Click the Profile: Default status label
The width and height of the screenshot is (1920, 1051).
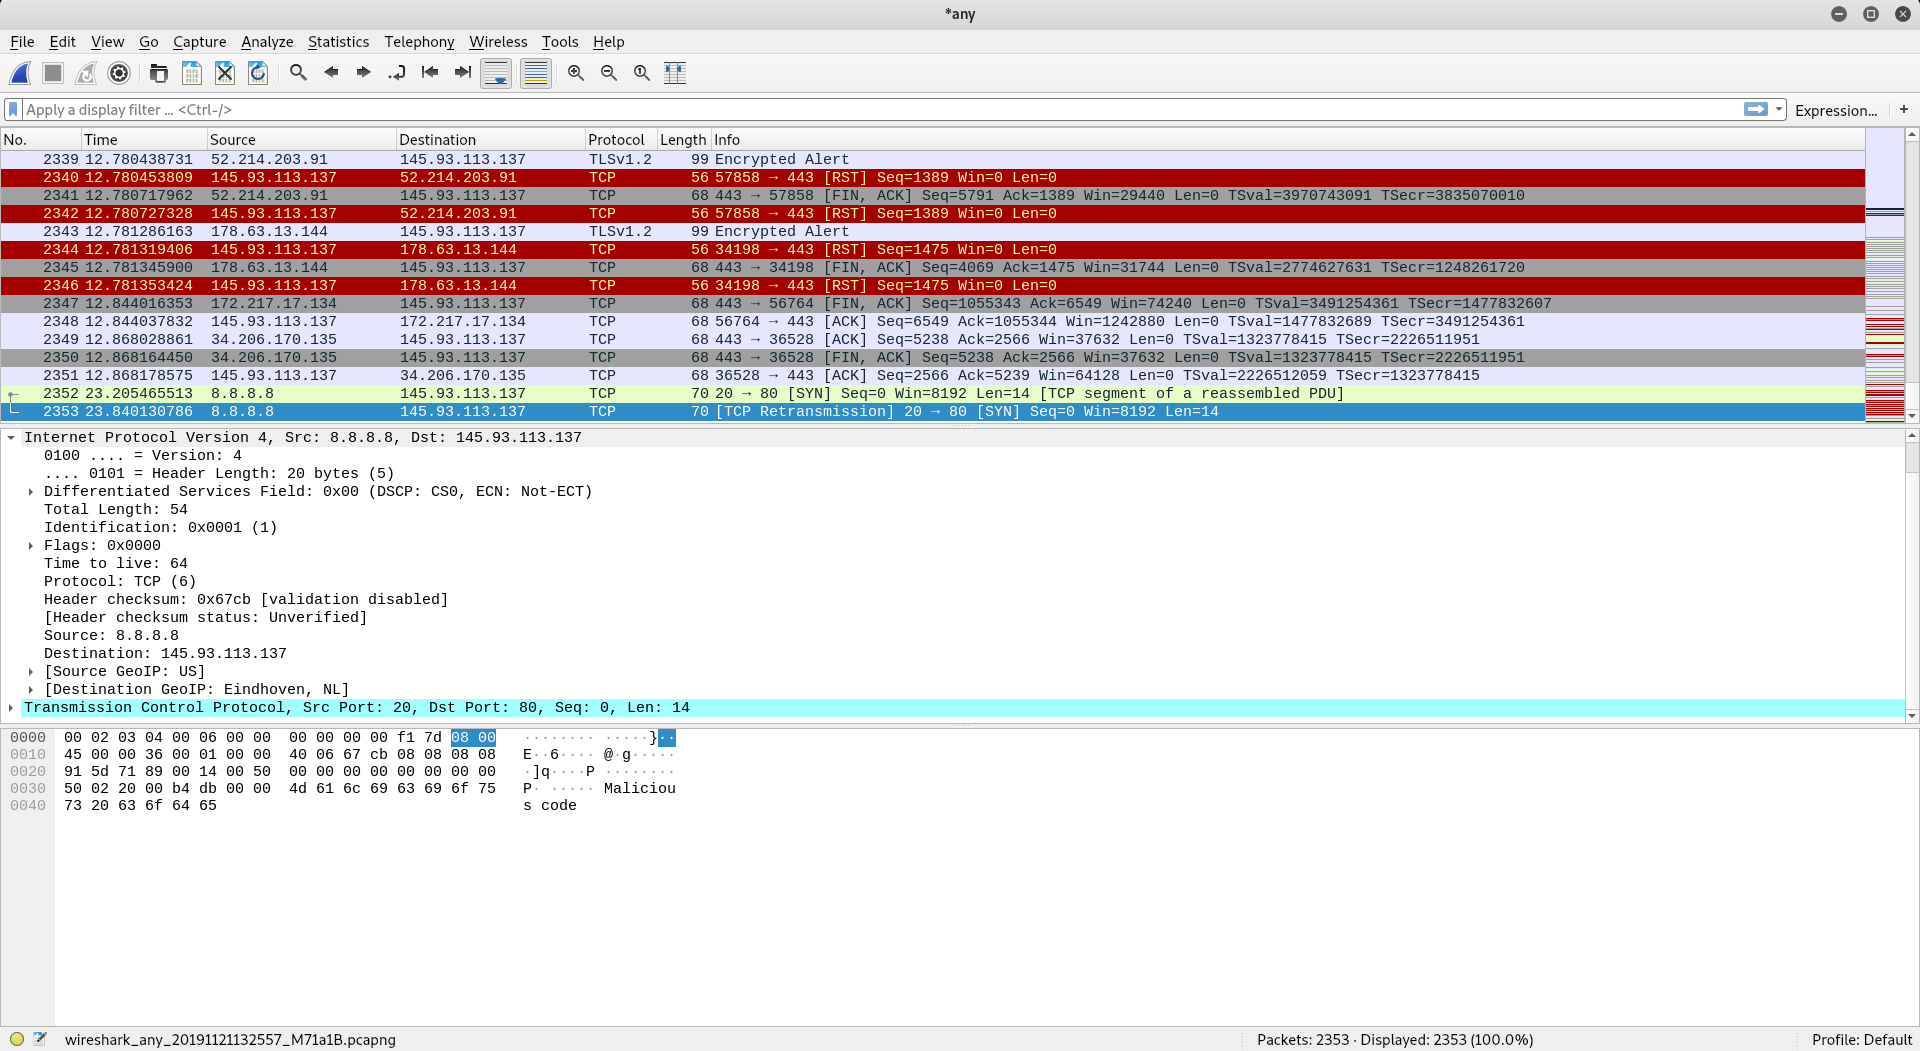tap(1861, 1040)
